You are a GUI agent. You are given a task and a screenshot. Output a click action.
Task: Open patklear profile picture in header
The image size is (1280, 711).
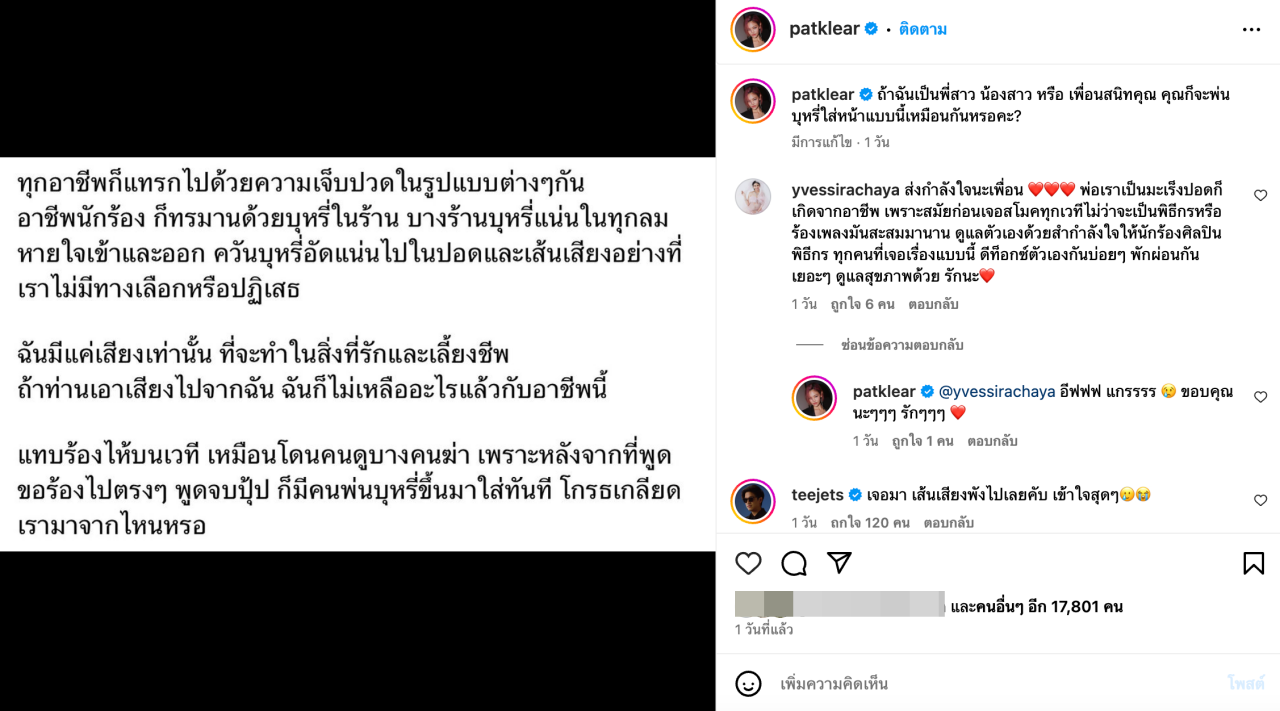753,29
